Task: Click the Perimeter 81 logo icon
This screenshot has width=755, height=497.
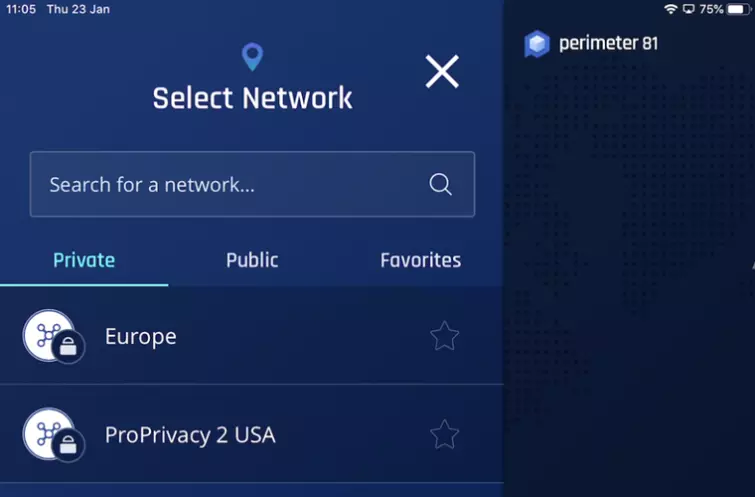Action: click(537, 44)
